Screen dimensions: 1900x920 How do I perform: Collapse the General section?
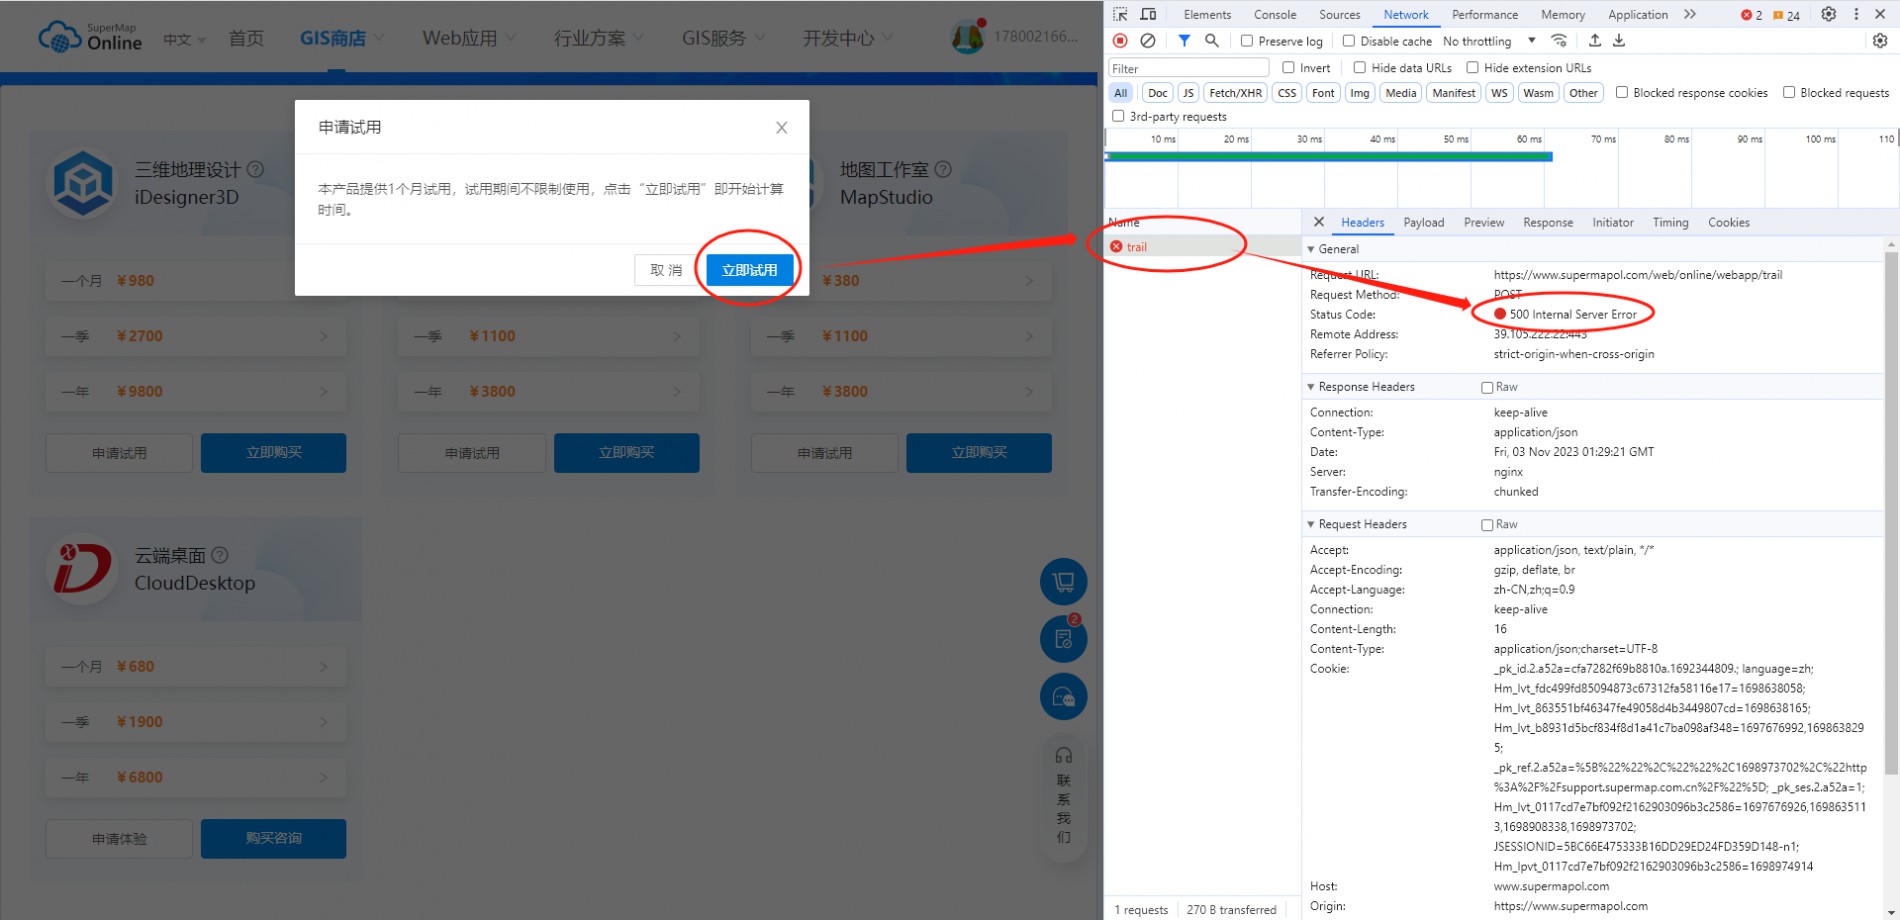pos(1311,249)
